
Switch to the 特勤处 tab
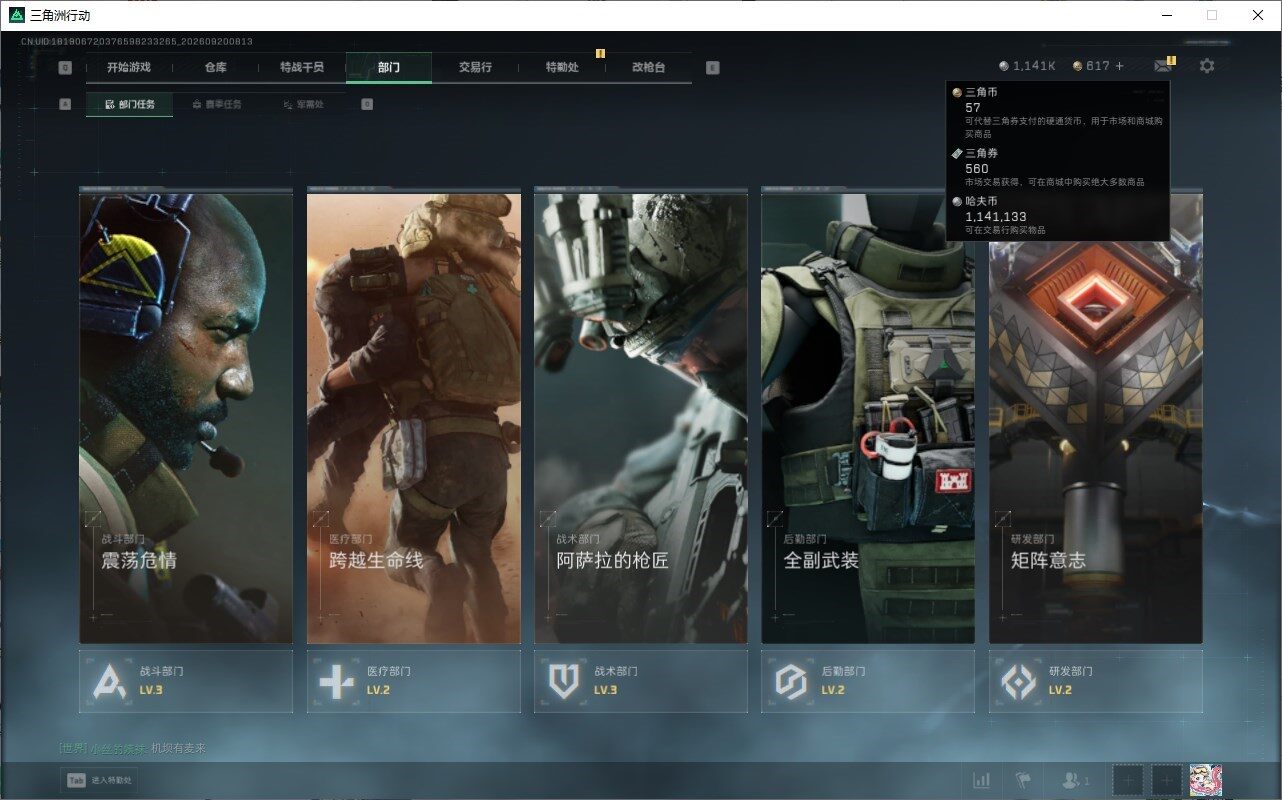(562, 67)
